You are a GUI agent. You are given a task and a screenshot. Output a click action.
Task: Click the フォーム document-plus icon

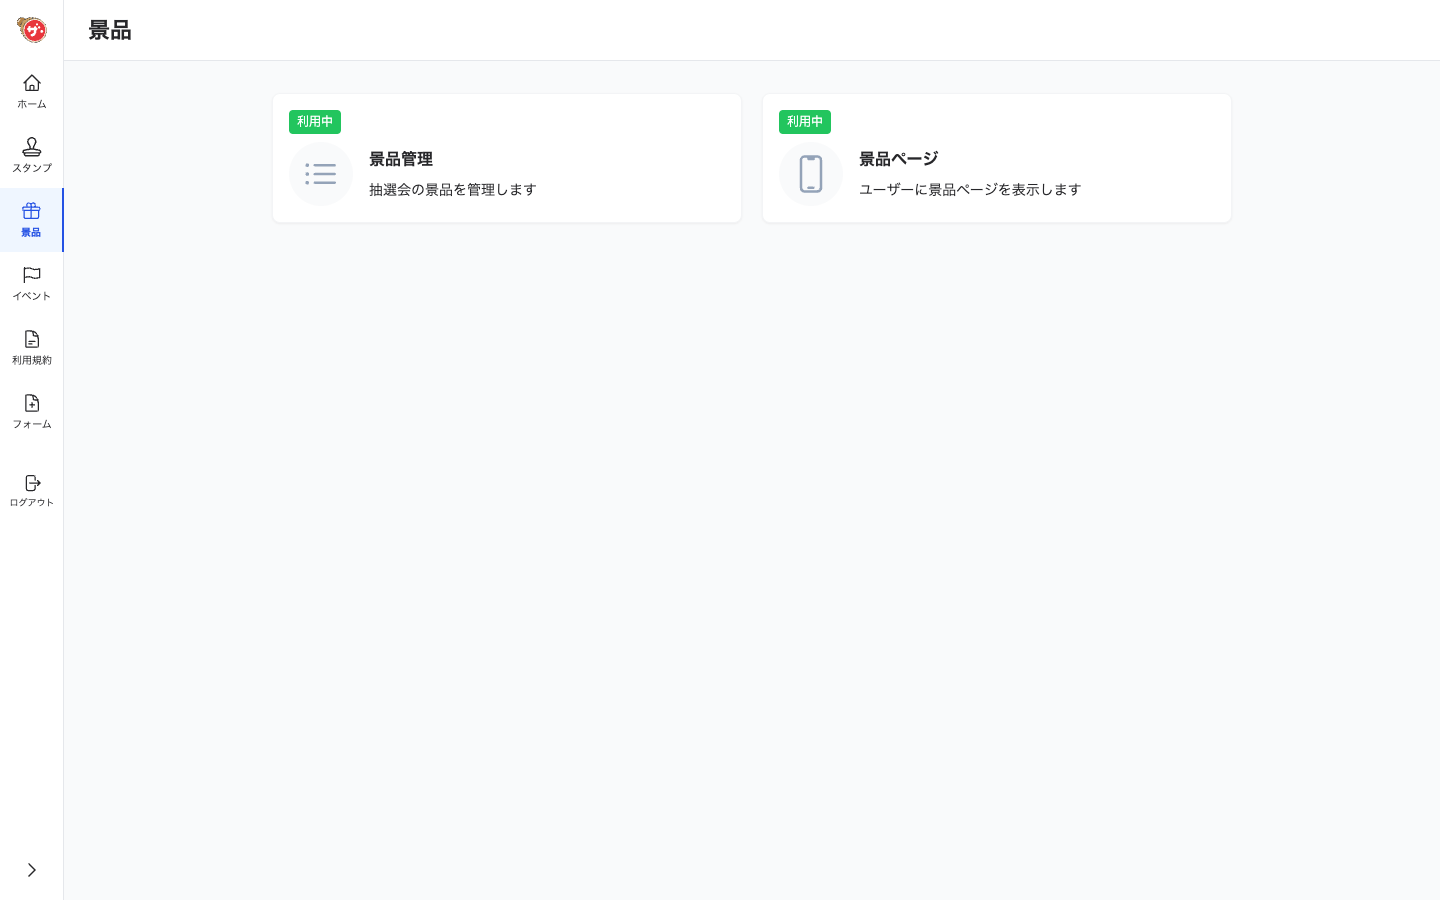click(x=31, y=404)
